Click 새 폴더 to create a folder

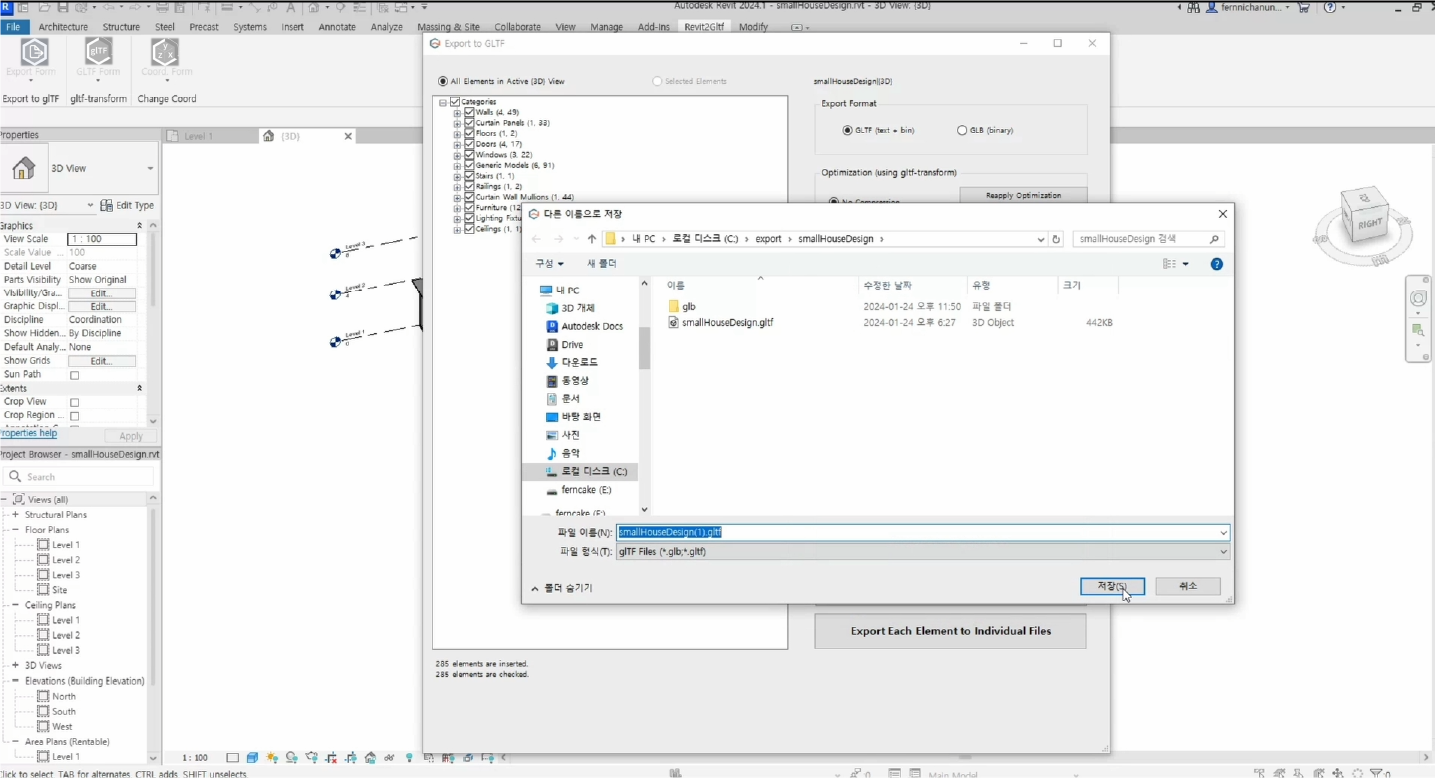tap(602, 264)
